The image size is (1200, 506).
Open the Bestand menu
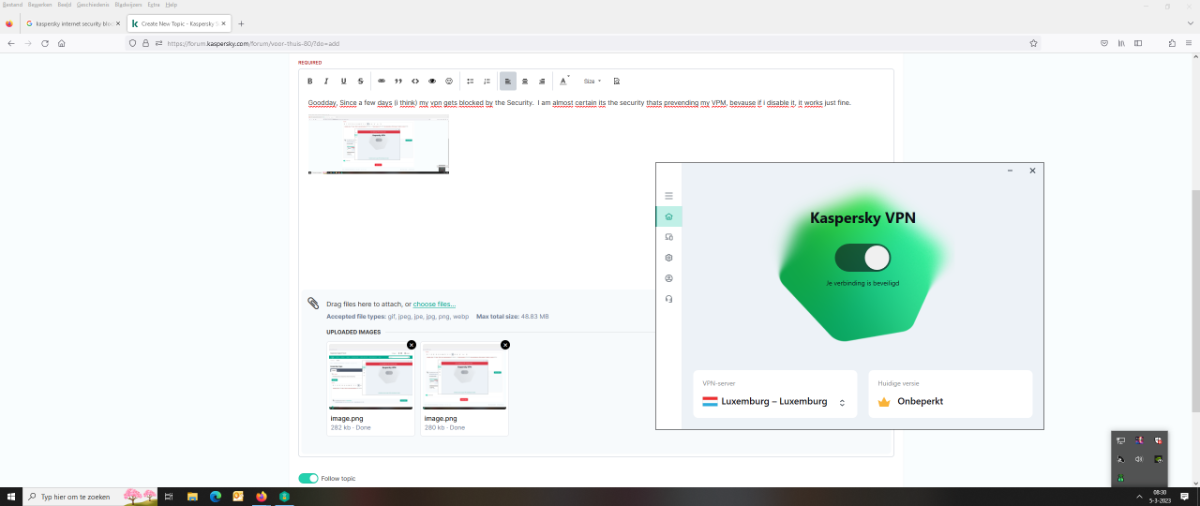tap(12, 4)
